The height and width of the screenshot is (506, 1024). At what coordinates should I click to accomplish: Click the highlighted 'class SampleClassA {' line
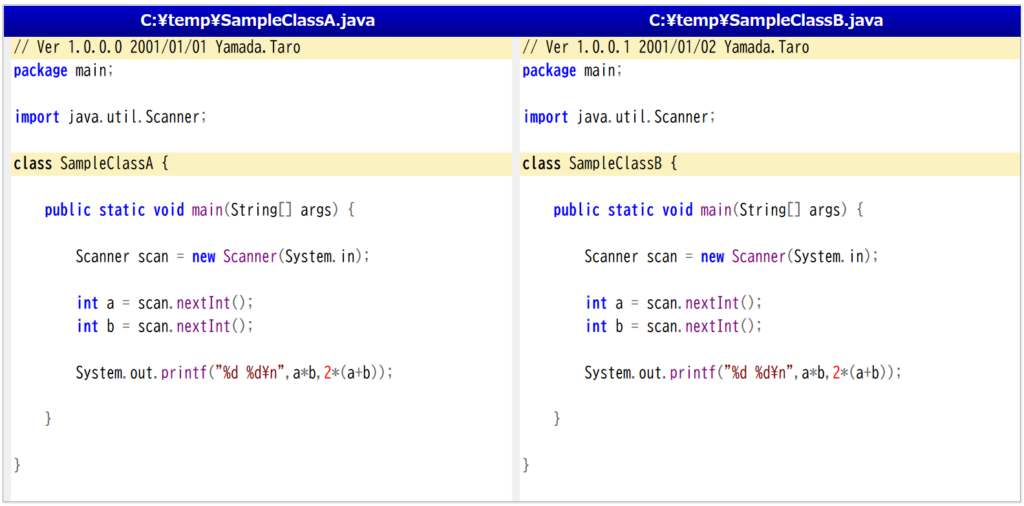point(261,164)
